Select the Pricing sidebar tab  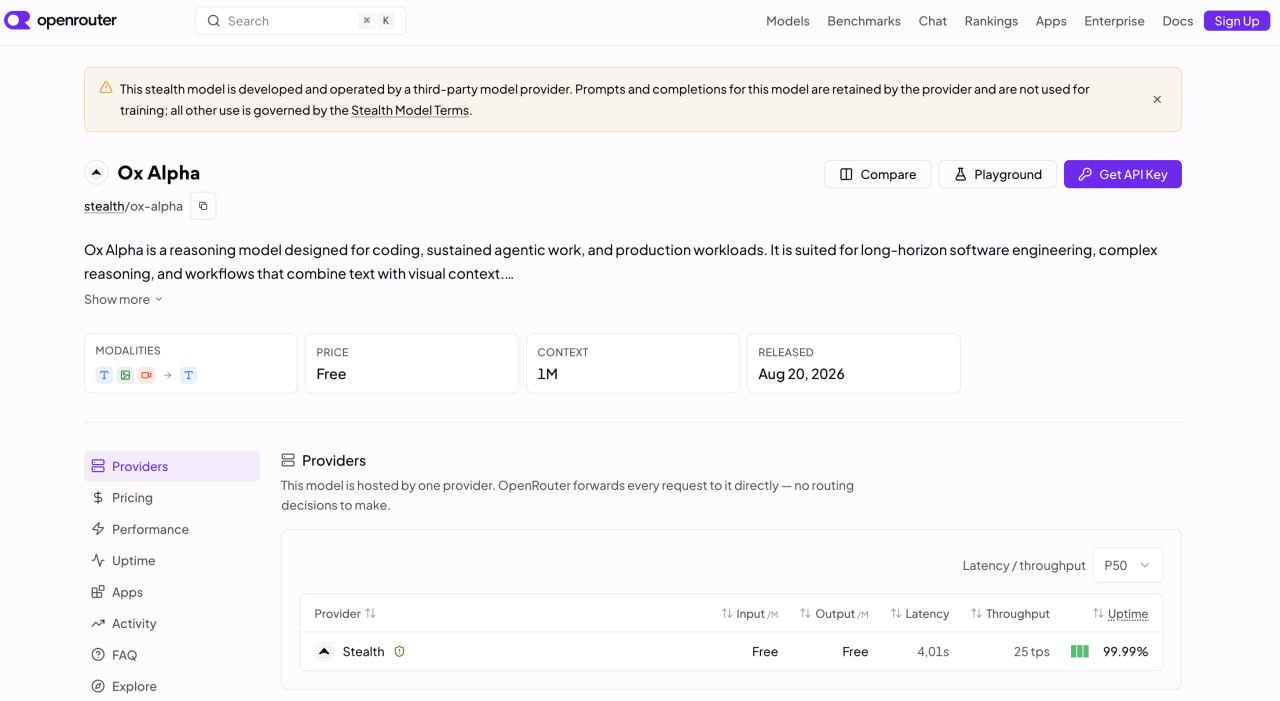click(x=172, y=498)
